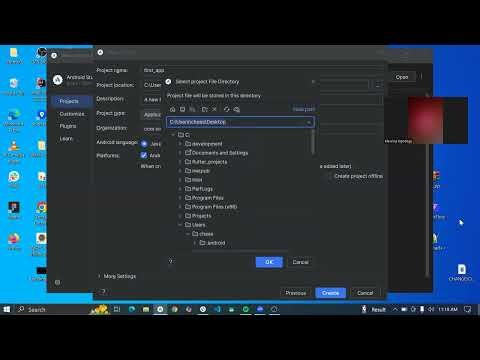Open the path history dropdown arrow
Screen dimensions: 480x360
pos(309,122)
